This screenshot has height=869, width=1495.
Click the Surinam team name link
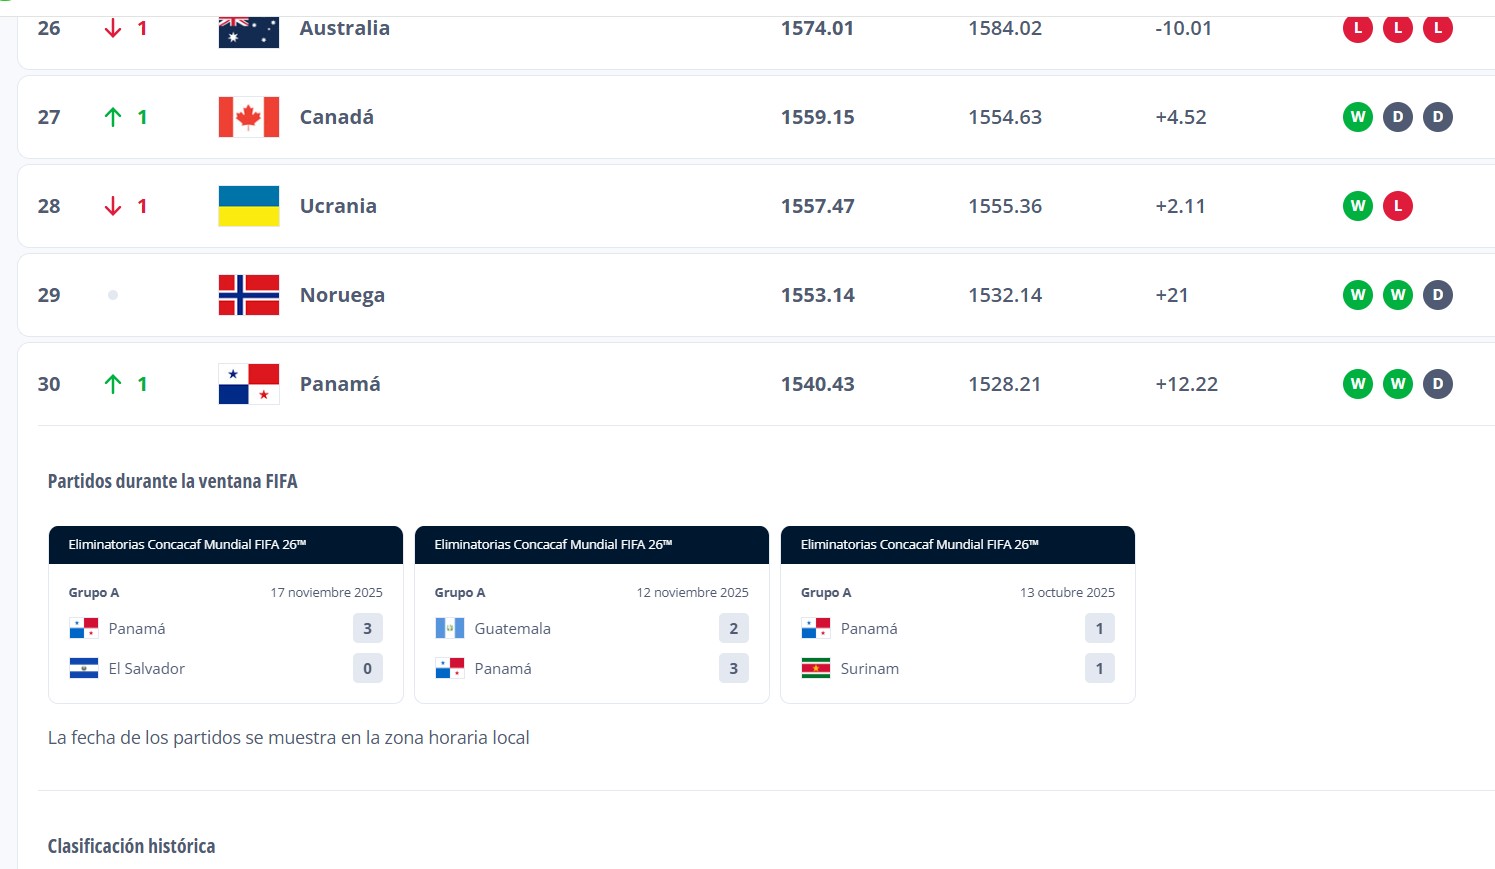coord(869,668)
